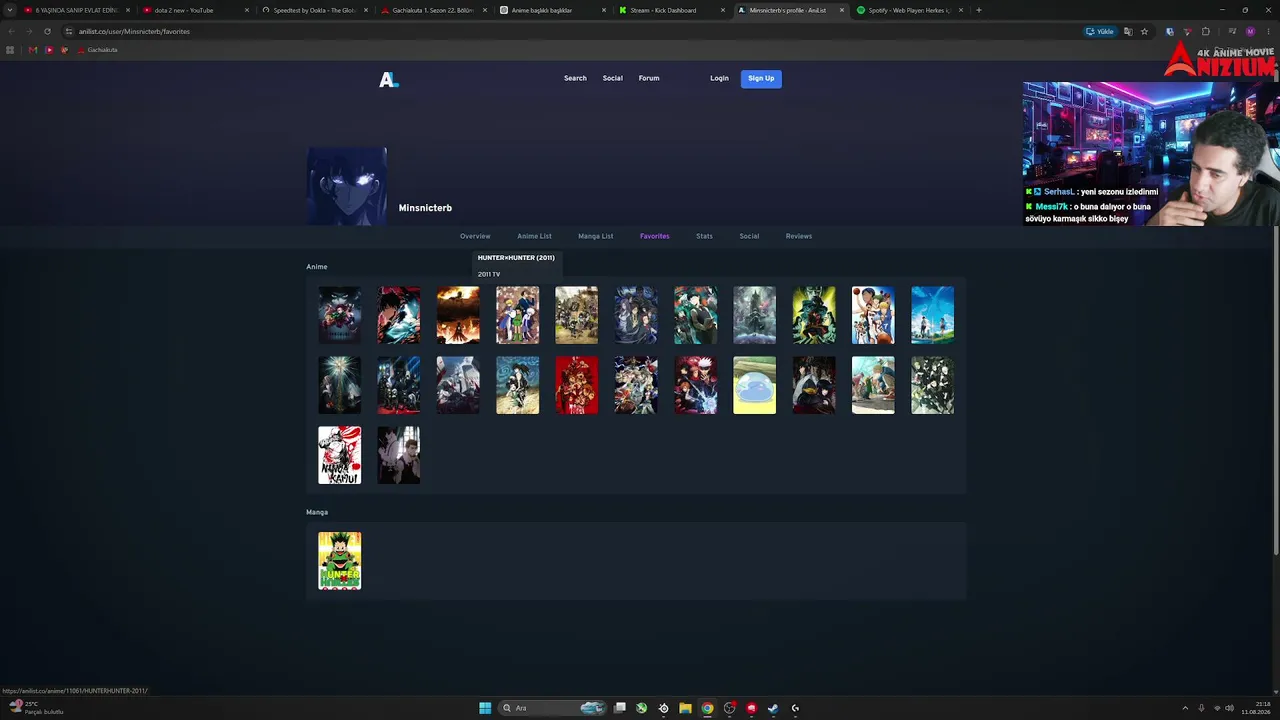1280x720 pixels.
Task: Open the Hunter manga cover under Manga
Action: (340, 561)
